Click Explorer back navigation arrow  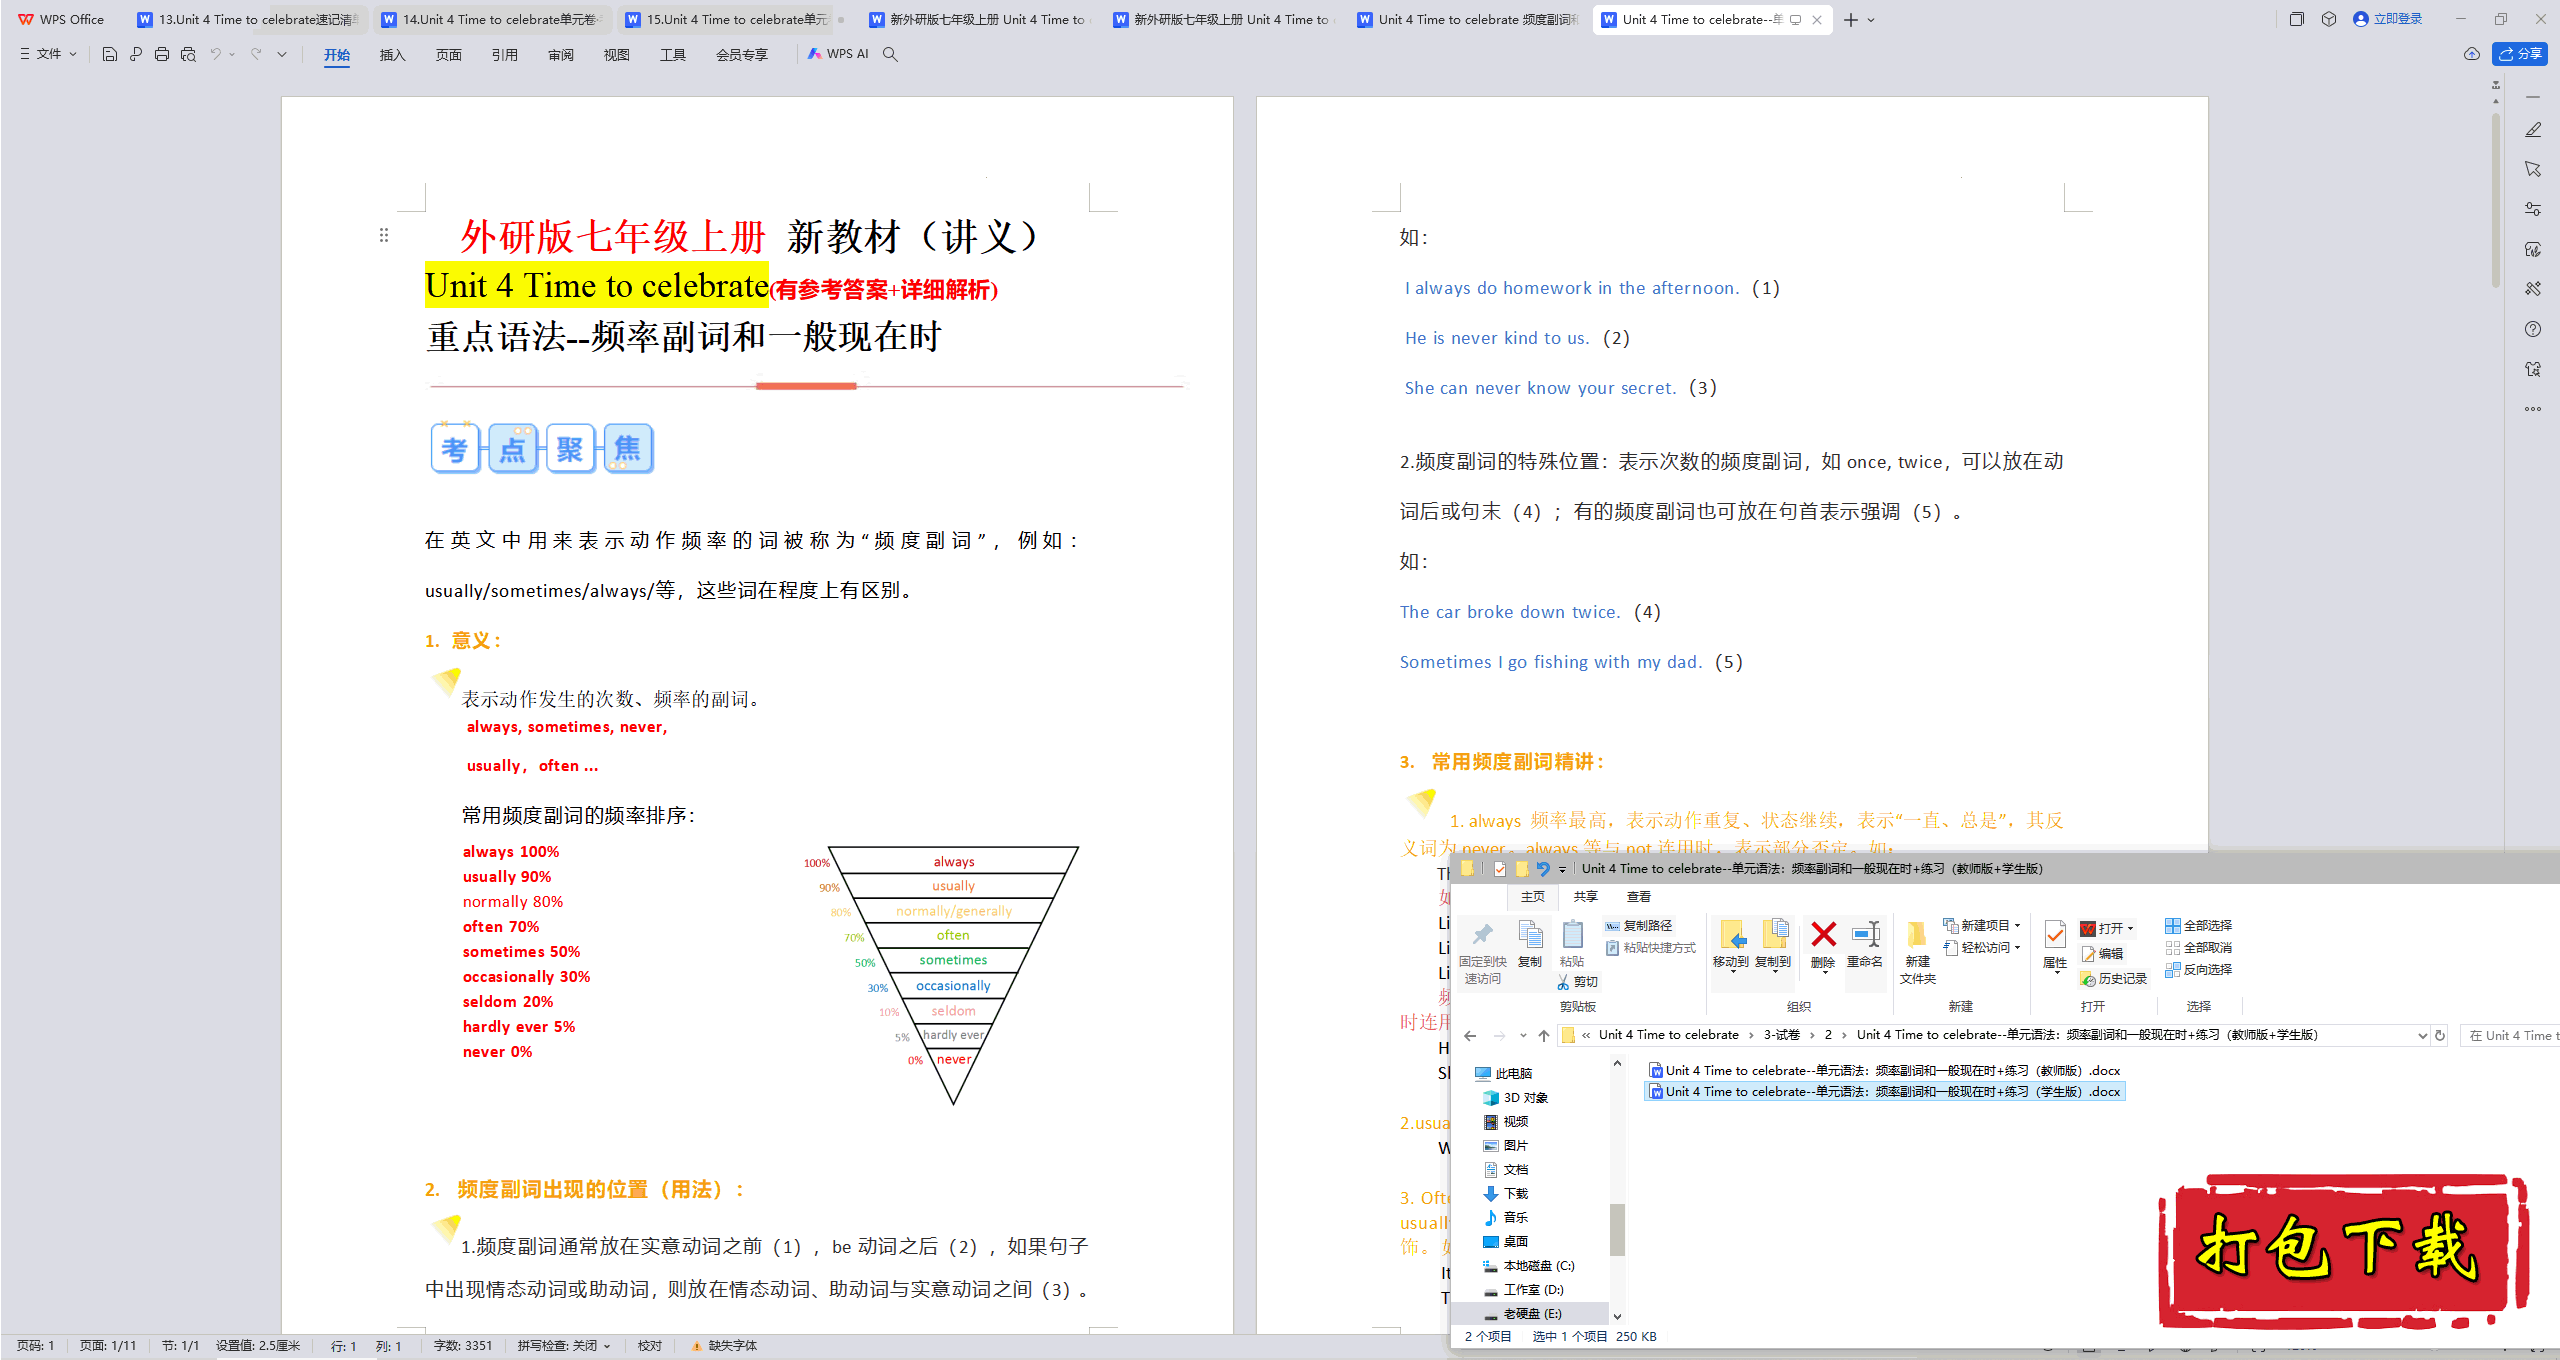pyautogui.click(x=1470, y=1036)
